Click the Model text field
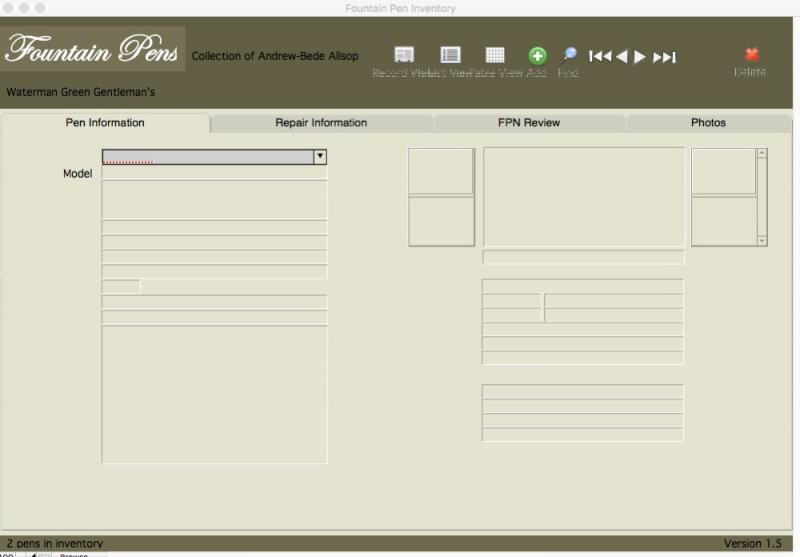This screenshot has width=800, height=557. 214,173
